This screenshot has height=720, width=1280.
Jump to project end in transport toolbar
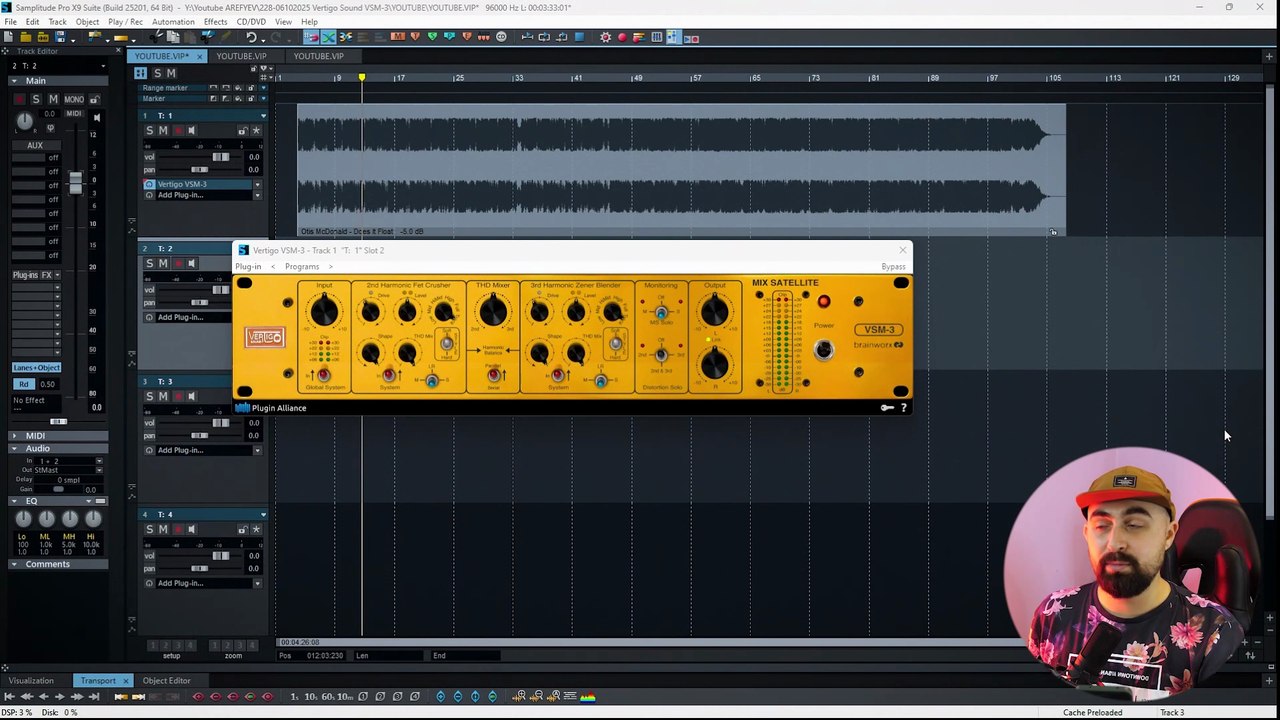pyautogui.click(x=93, y=696)
